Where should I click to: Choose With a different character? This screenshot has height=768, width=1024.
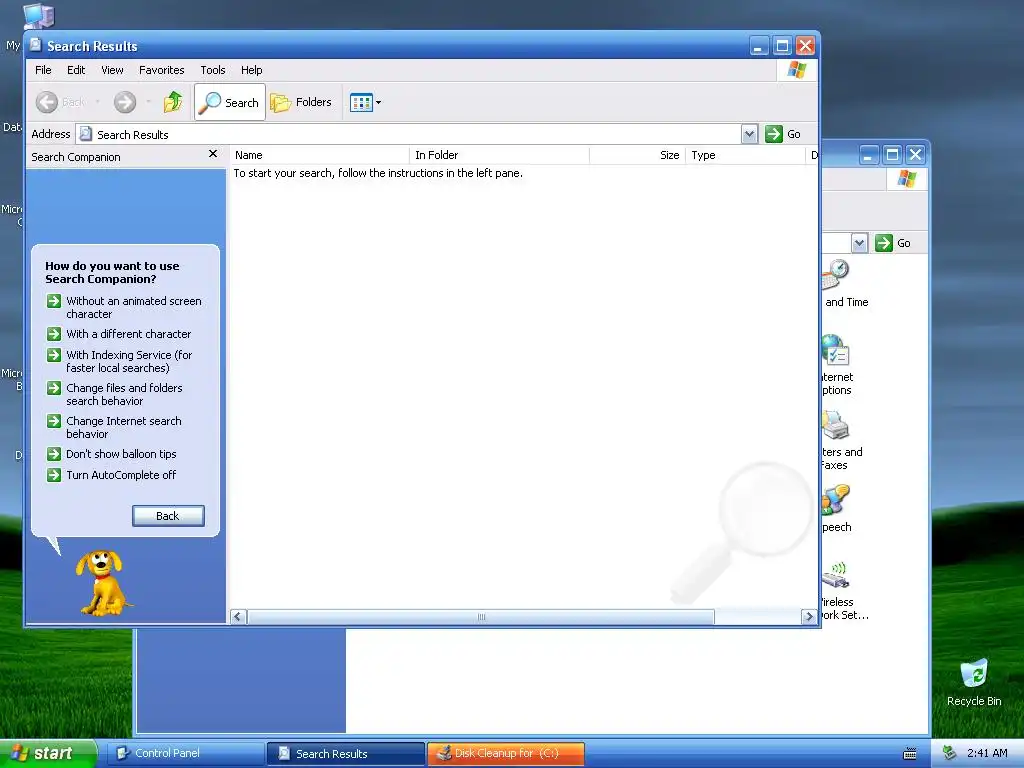[118, 334]
